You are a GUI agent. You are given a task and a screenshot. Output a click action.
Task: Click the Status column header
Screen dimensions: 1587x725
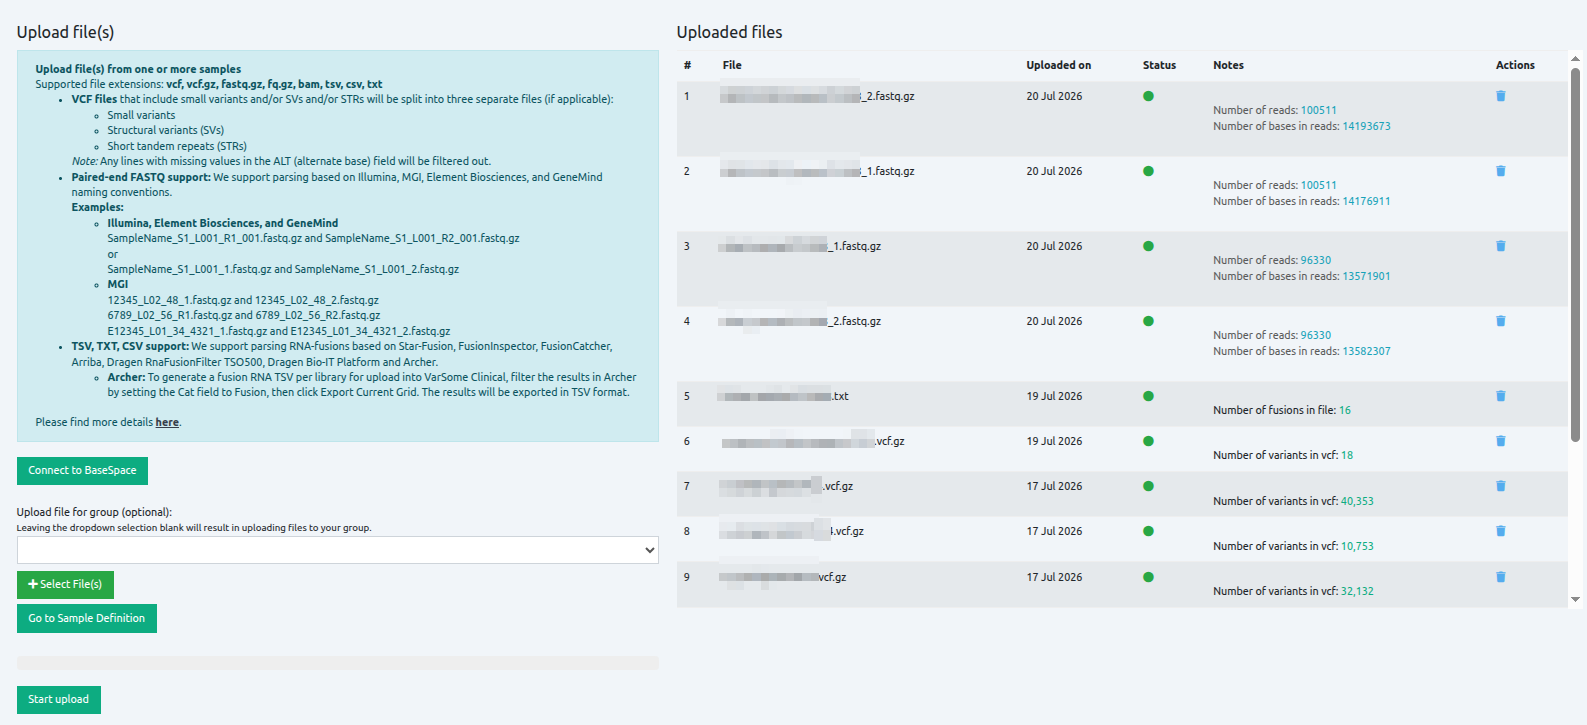(1159, 65)
